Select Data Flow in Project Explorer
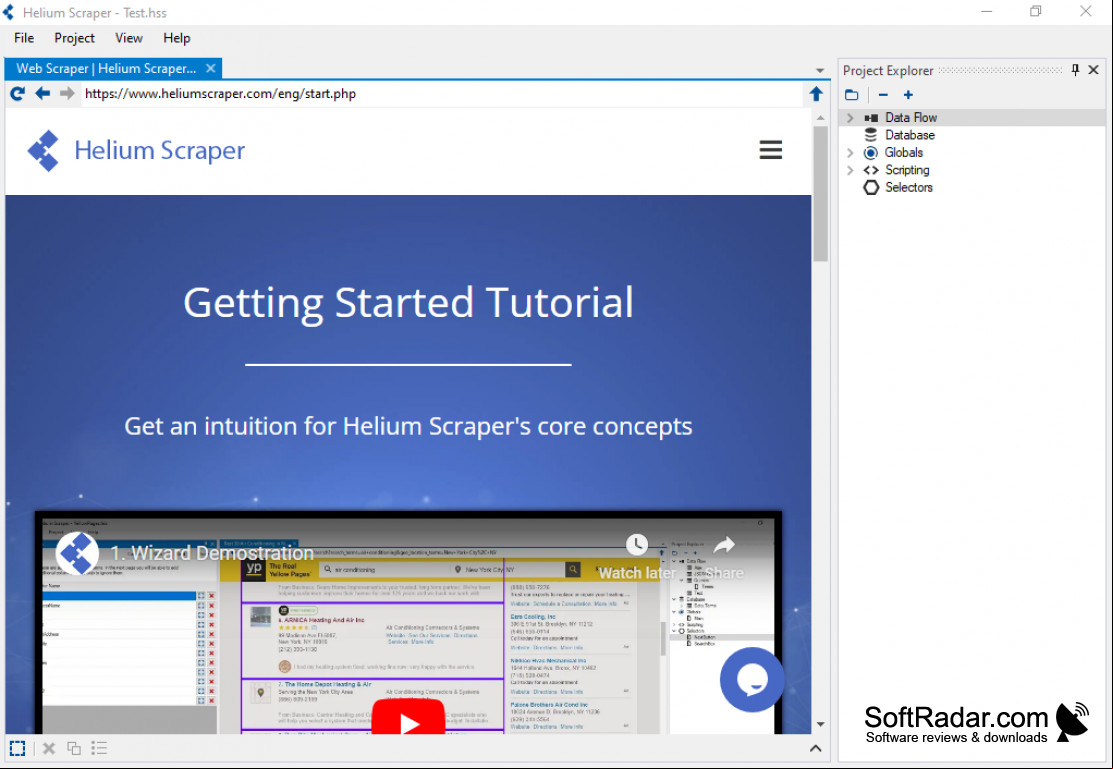The height and width of the screenshot is (769, 1113). (x=911, y=117)
